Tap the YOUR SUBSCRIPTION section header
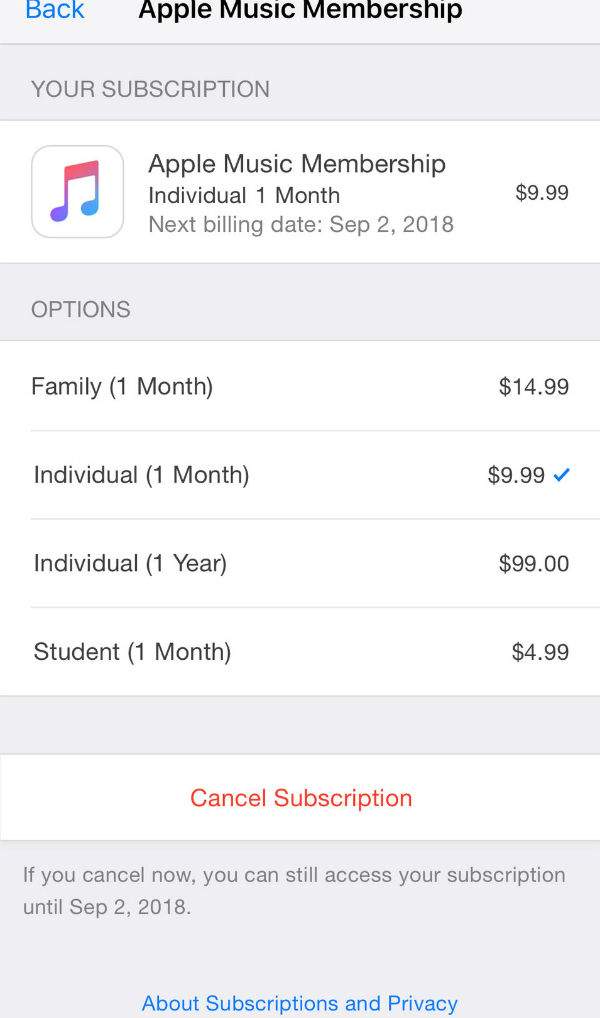Viewport: 600px width, 1018px height. 150,89
